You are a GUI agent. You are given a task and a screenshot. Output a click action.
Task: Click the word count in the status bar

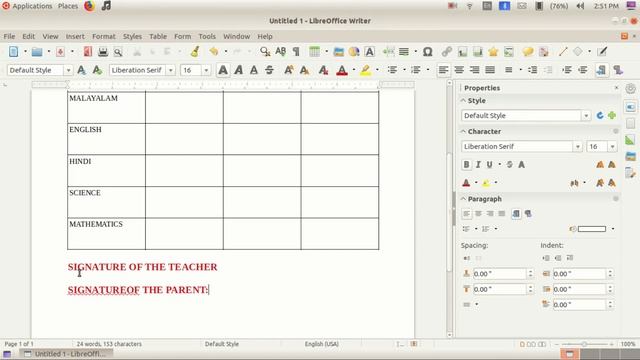pyautogui.click(x=109, y=344)
